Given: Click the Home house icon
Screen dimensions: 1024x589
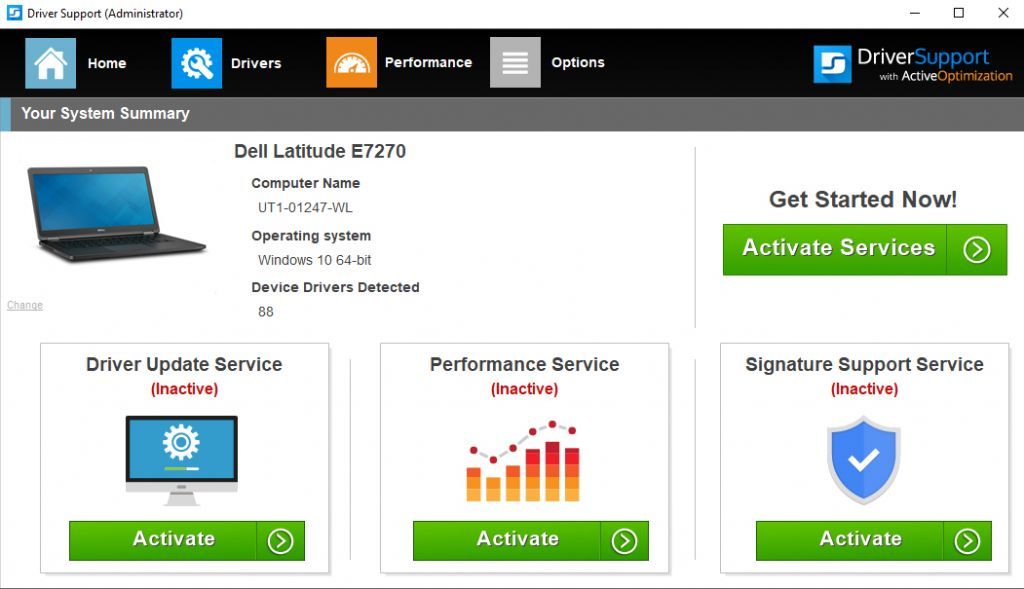Looking at the screenshot, I should click(50, 63).
